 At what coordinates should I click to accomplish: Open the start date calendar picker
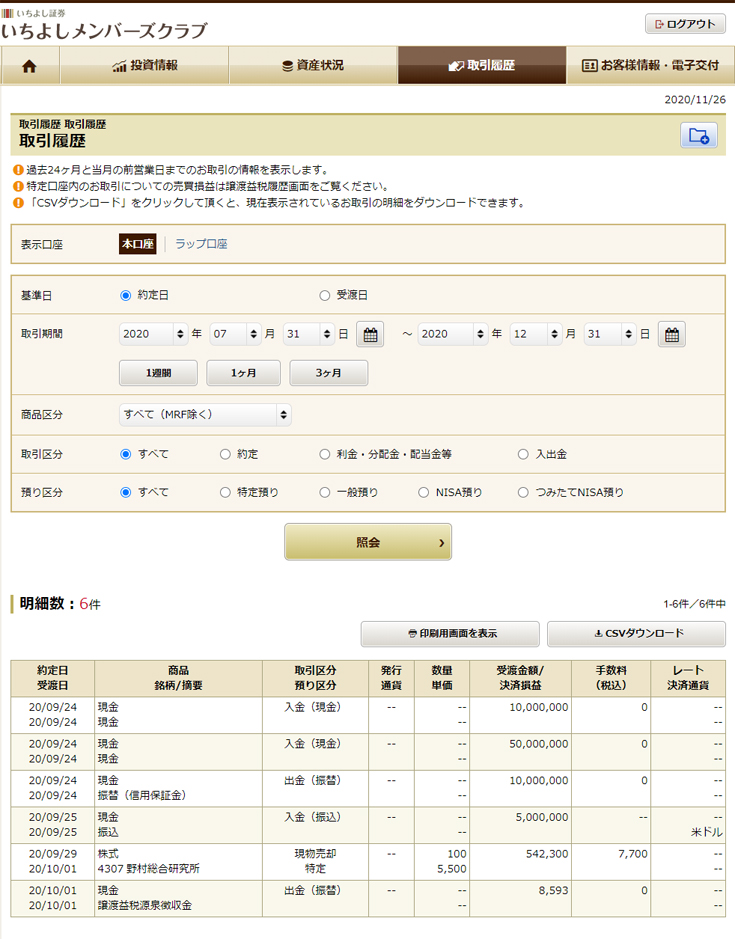pyautogui.click(x=370, y=335)
